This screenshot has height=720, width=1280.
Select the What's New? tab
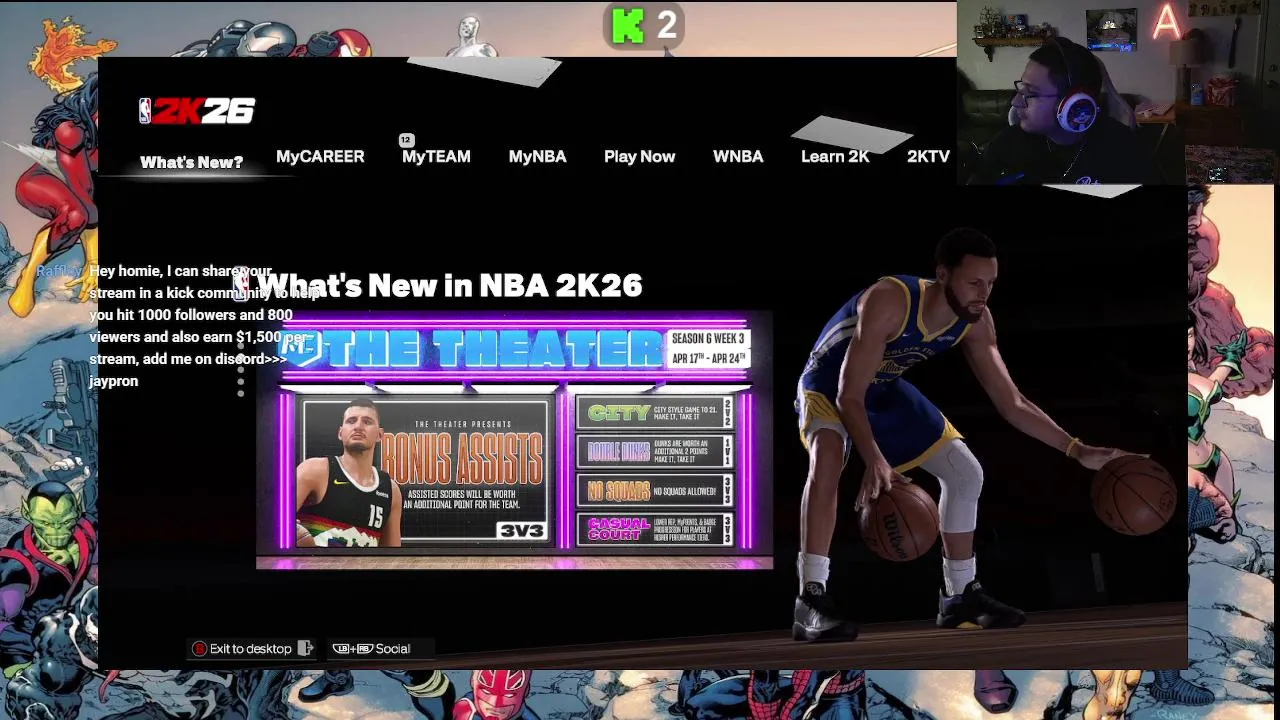(x=191, y=162)
